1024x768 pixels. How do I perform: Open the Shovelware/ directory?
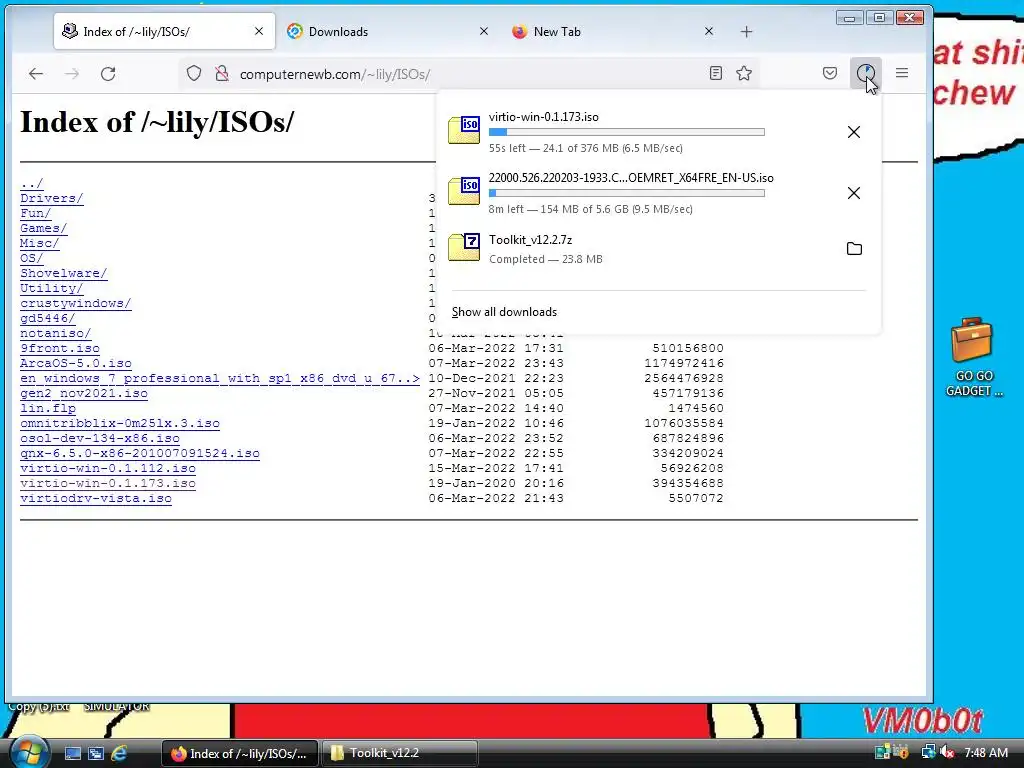coord(63,274)
